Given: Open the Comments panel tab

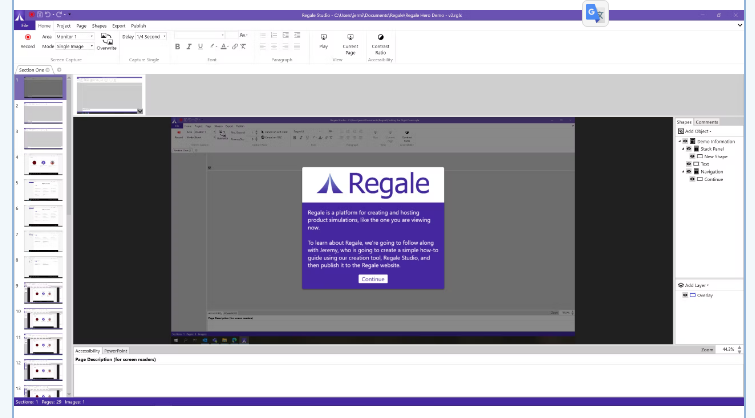Looking at the screenshot, I should pos(706,122).
